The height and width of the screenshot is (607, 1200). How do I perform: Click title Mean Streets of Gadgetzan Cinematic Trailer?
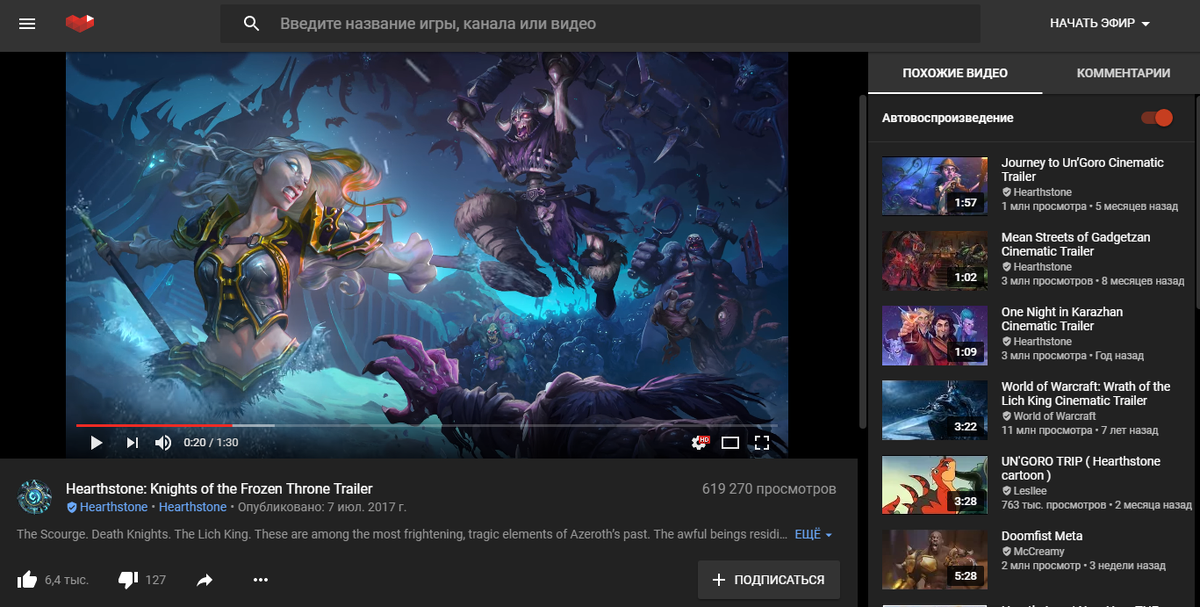pos(1076,244)
